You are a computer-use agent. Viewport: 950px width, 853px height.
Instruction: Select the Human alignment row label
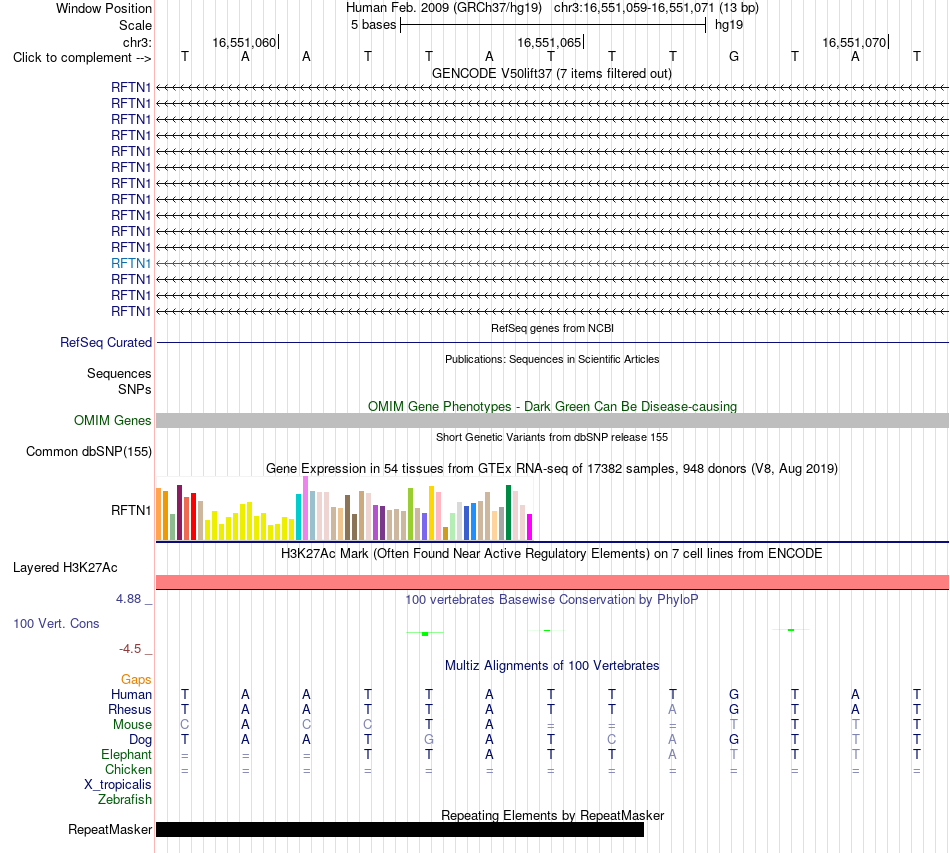pos(131,694)
